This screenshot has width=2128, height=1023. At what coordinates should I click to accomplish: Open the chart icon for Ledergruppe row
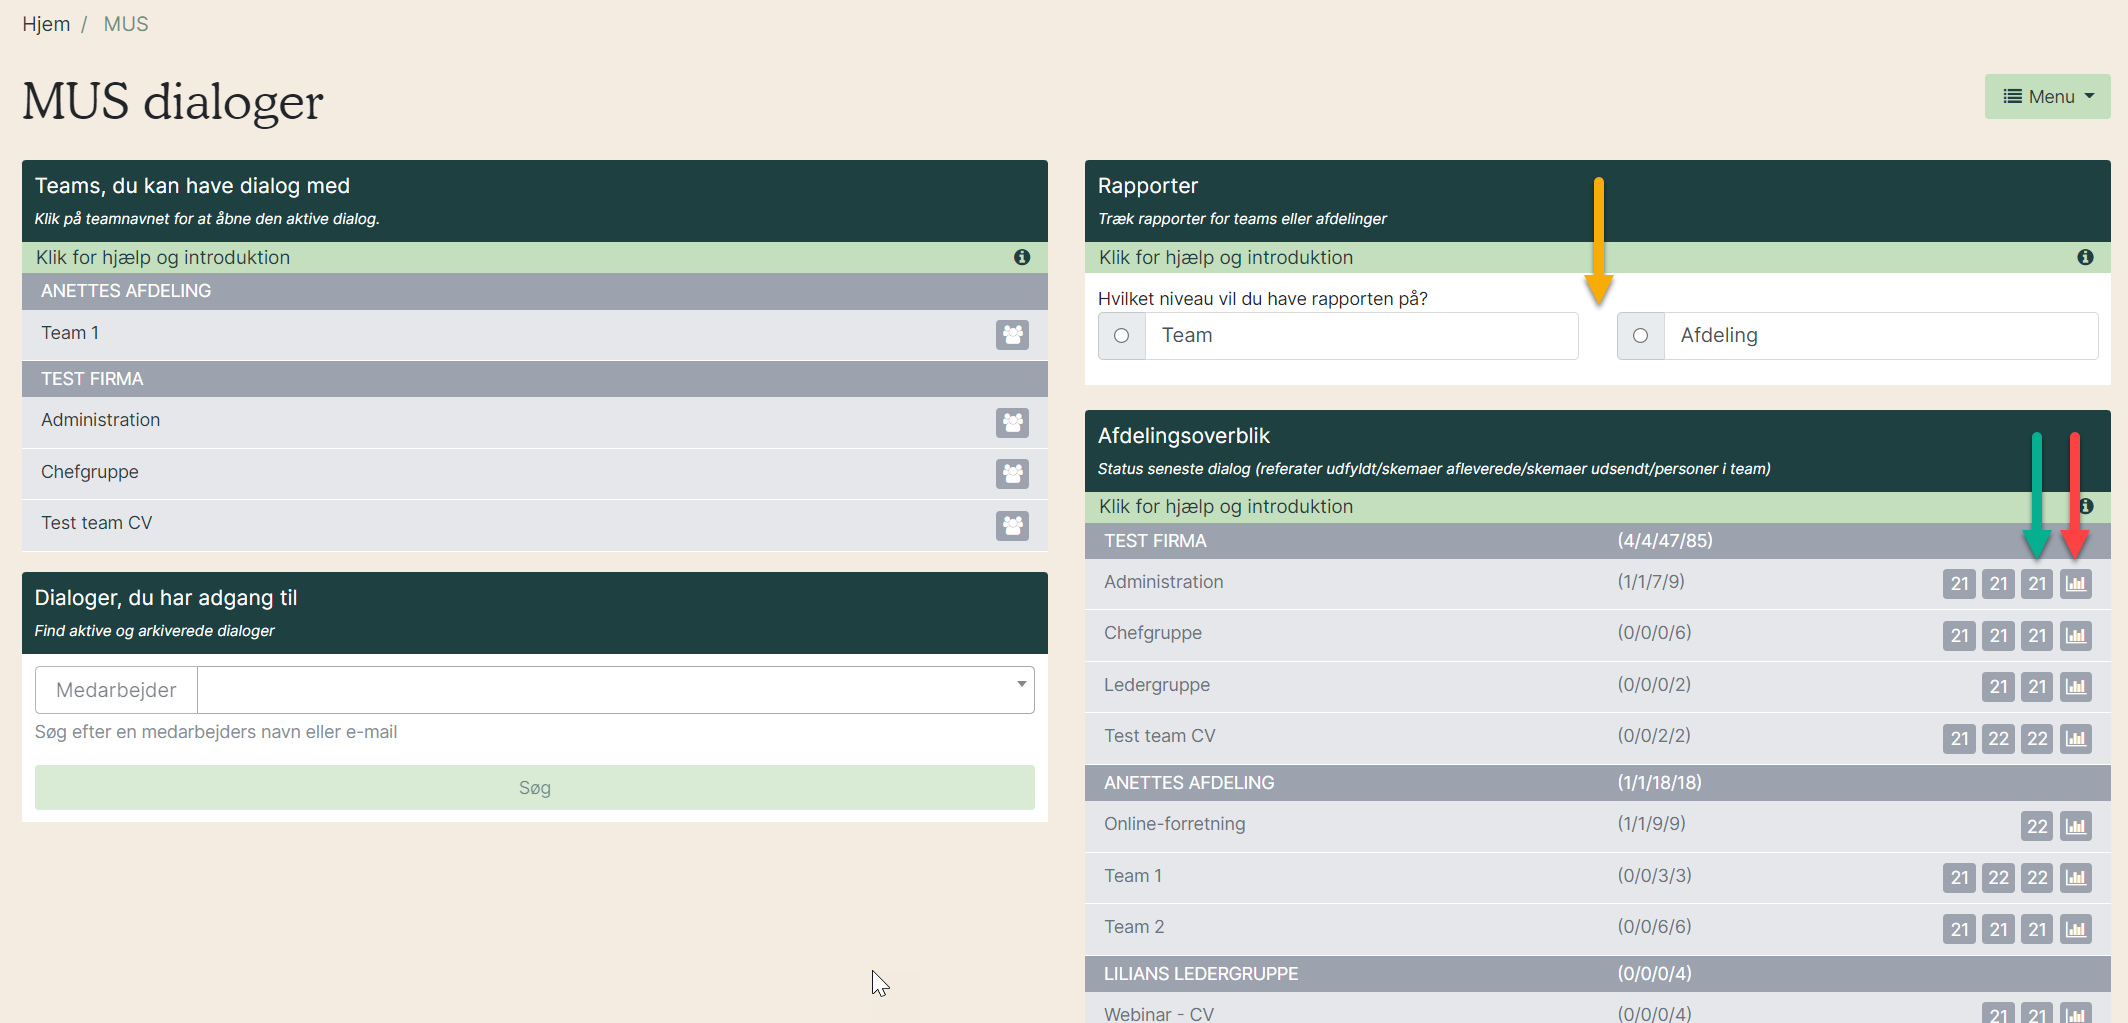pyautogui.click(x=2076, y=687)
